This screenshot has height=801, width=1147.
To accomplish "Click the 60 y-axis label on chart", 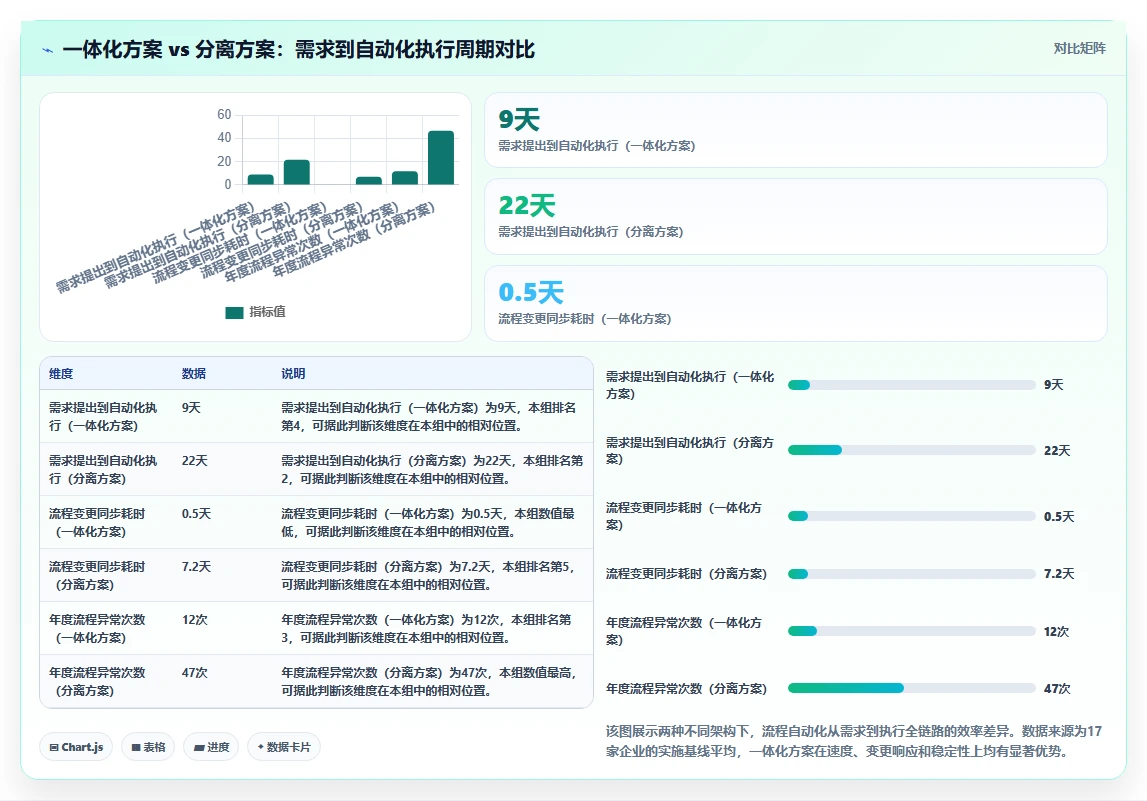I will [224, 114].
